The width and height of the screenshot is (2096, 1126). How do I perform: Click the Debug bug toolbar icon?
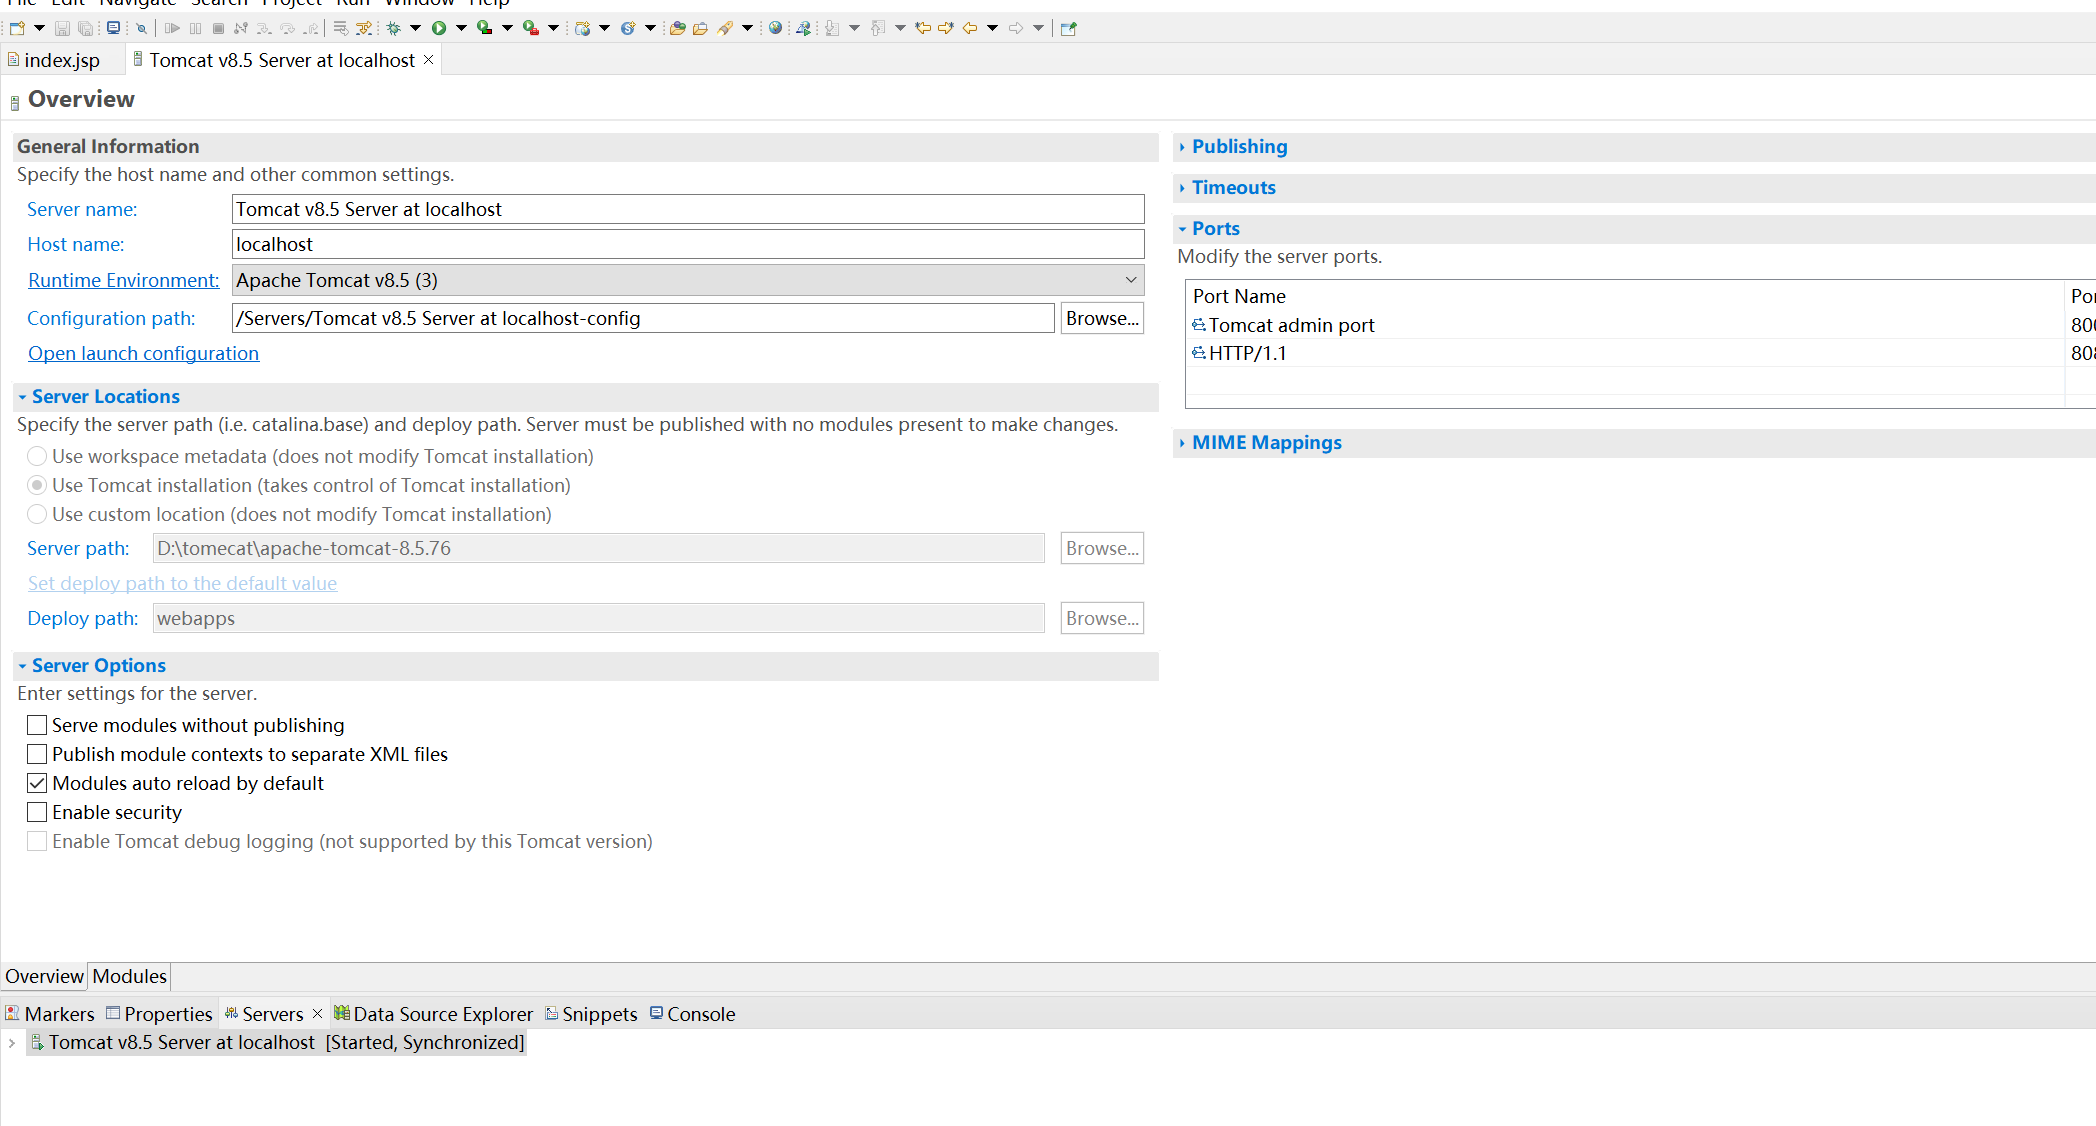[394, 28]
